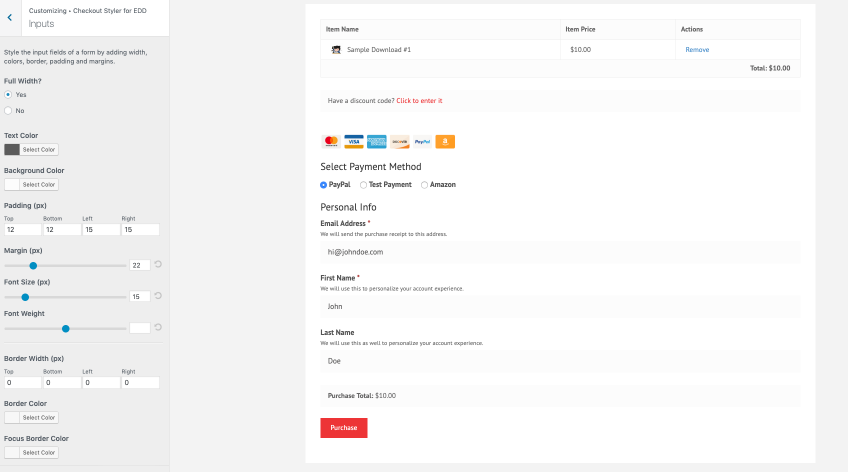The image size is (848, 472).
Task: Click the Sample Download #1 thumbnail
Action: point(336,50)
